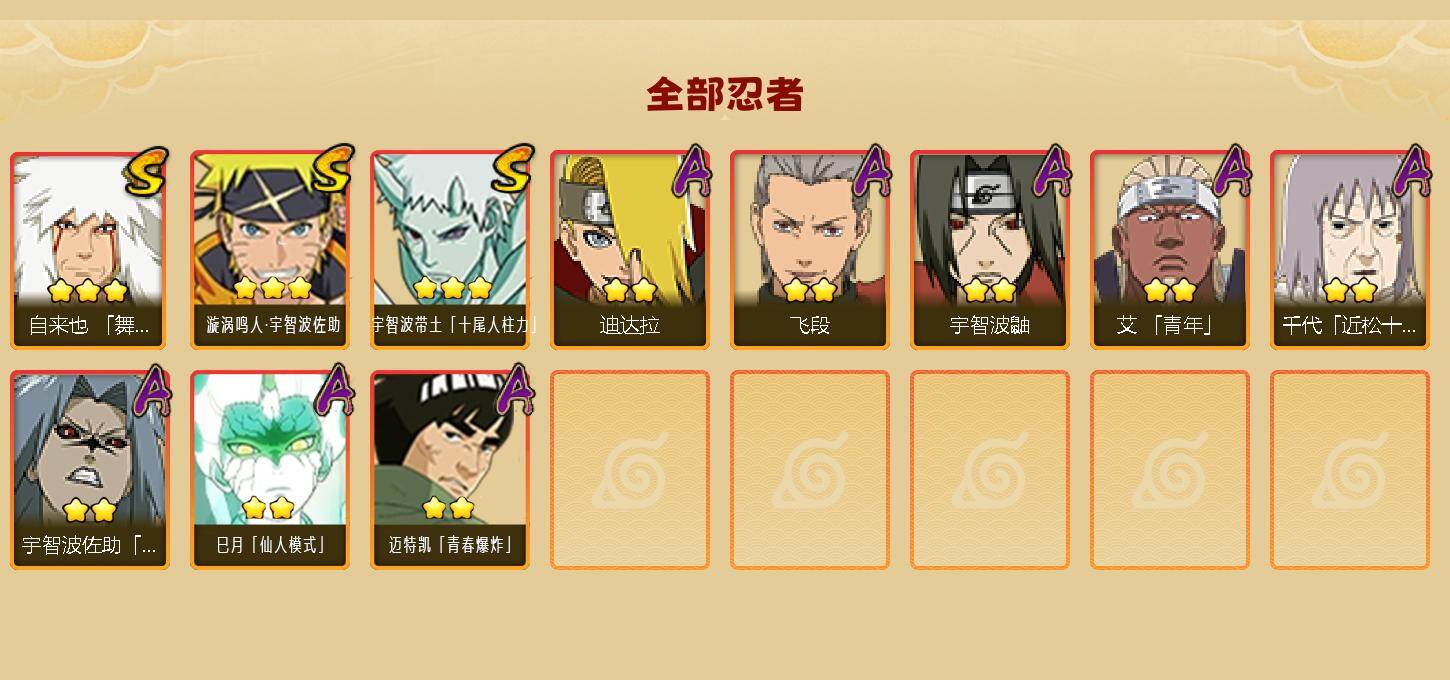The width and height of the screenshot is (1450, 680).
Task: Click the A rank badge on 巳月
Action: [x=334, y=390]
